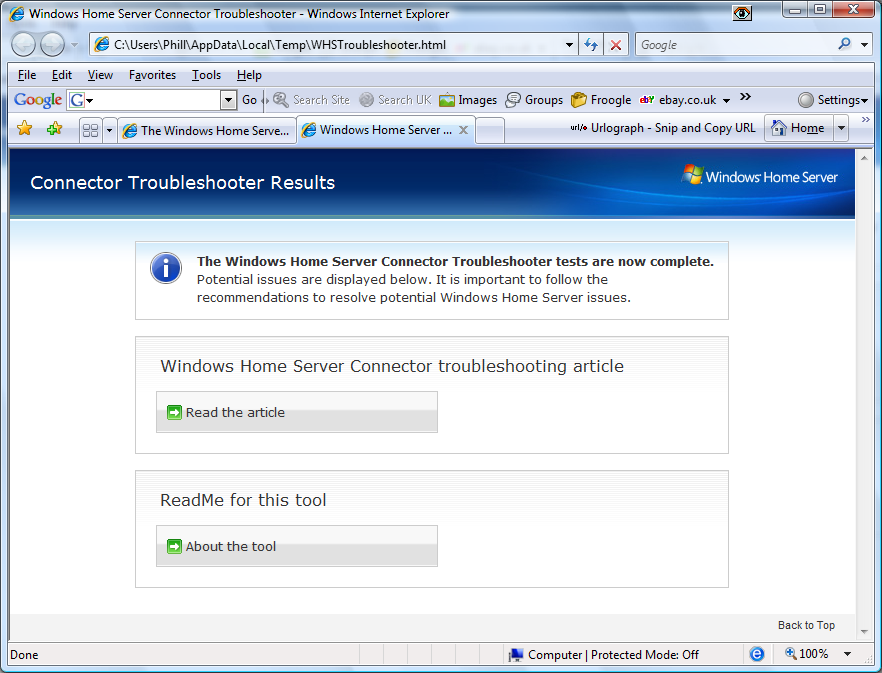The width and height of the screenshot is (882, 673).
Task: Click the blue information icon
Action: (x=166, y=268)
